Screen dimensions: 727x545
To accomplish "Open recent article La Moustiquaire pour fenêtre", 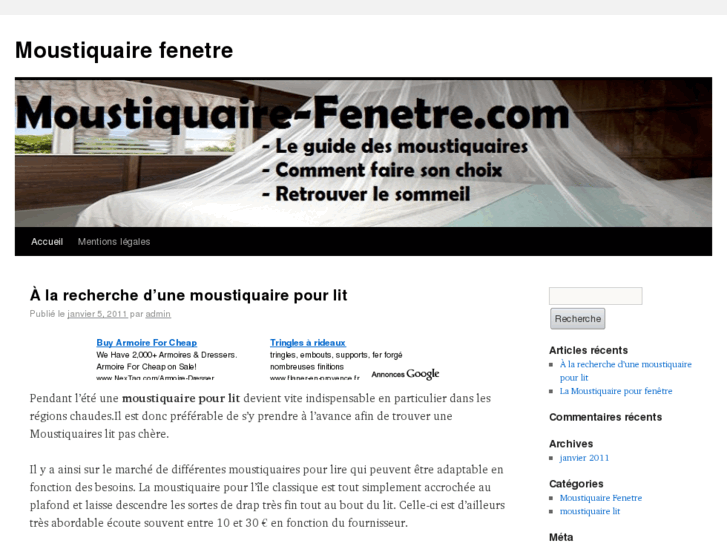I will pos(616,391).
